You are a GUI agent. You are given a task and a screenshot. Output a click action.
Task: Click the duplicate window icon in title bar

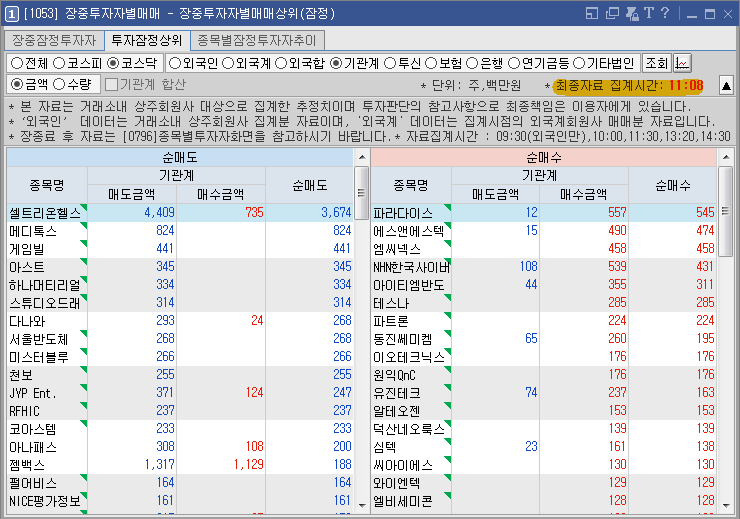pyautogui.click(x=612, y=13)
